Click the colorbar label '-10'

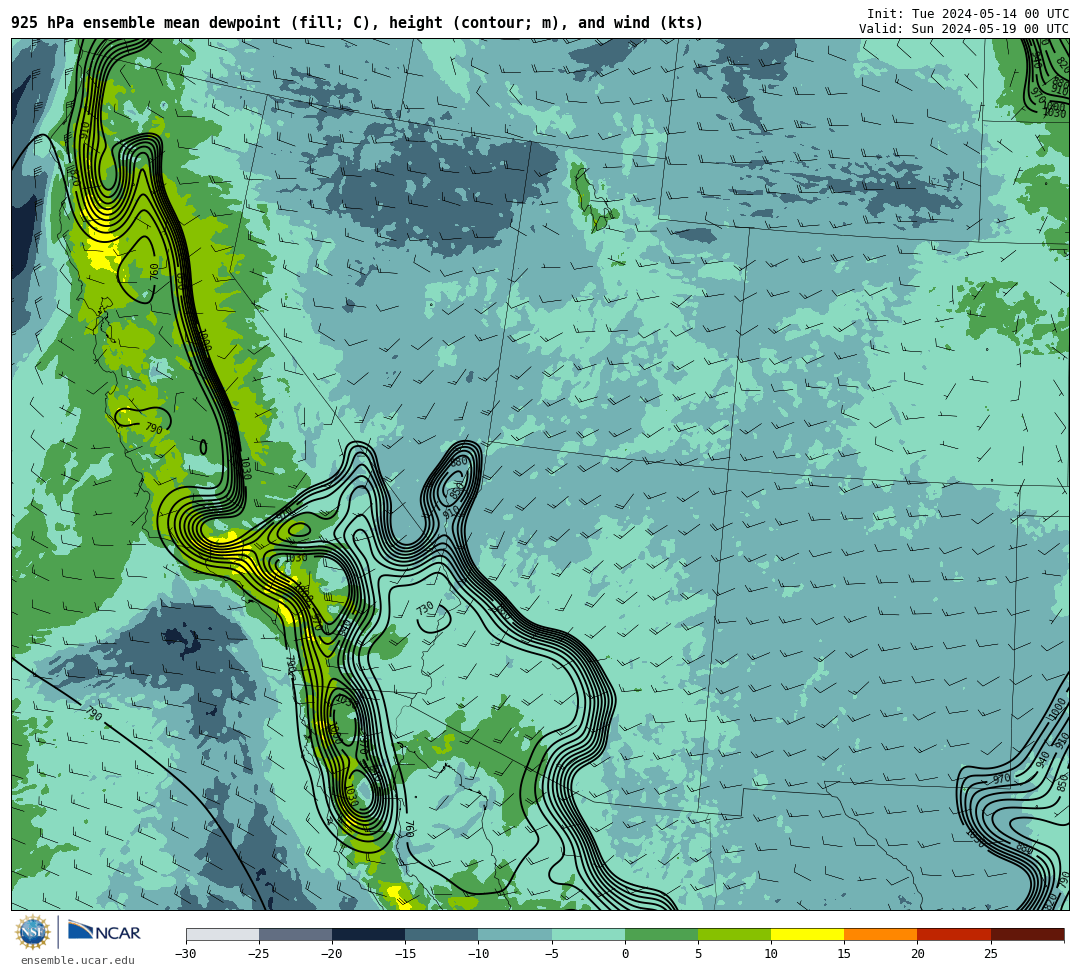(x=478, y=954)
